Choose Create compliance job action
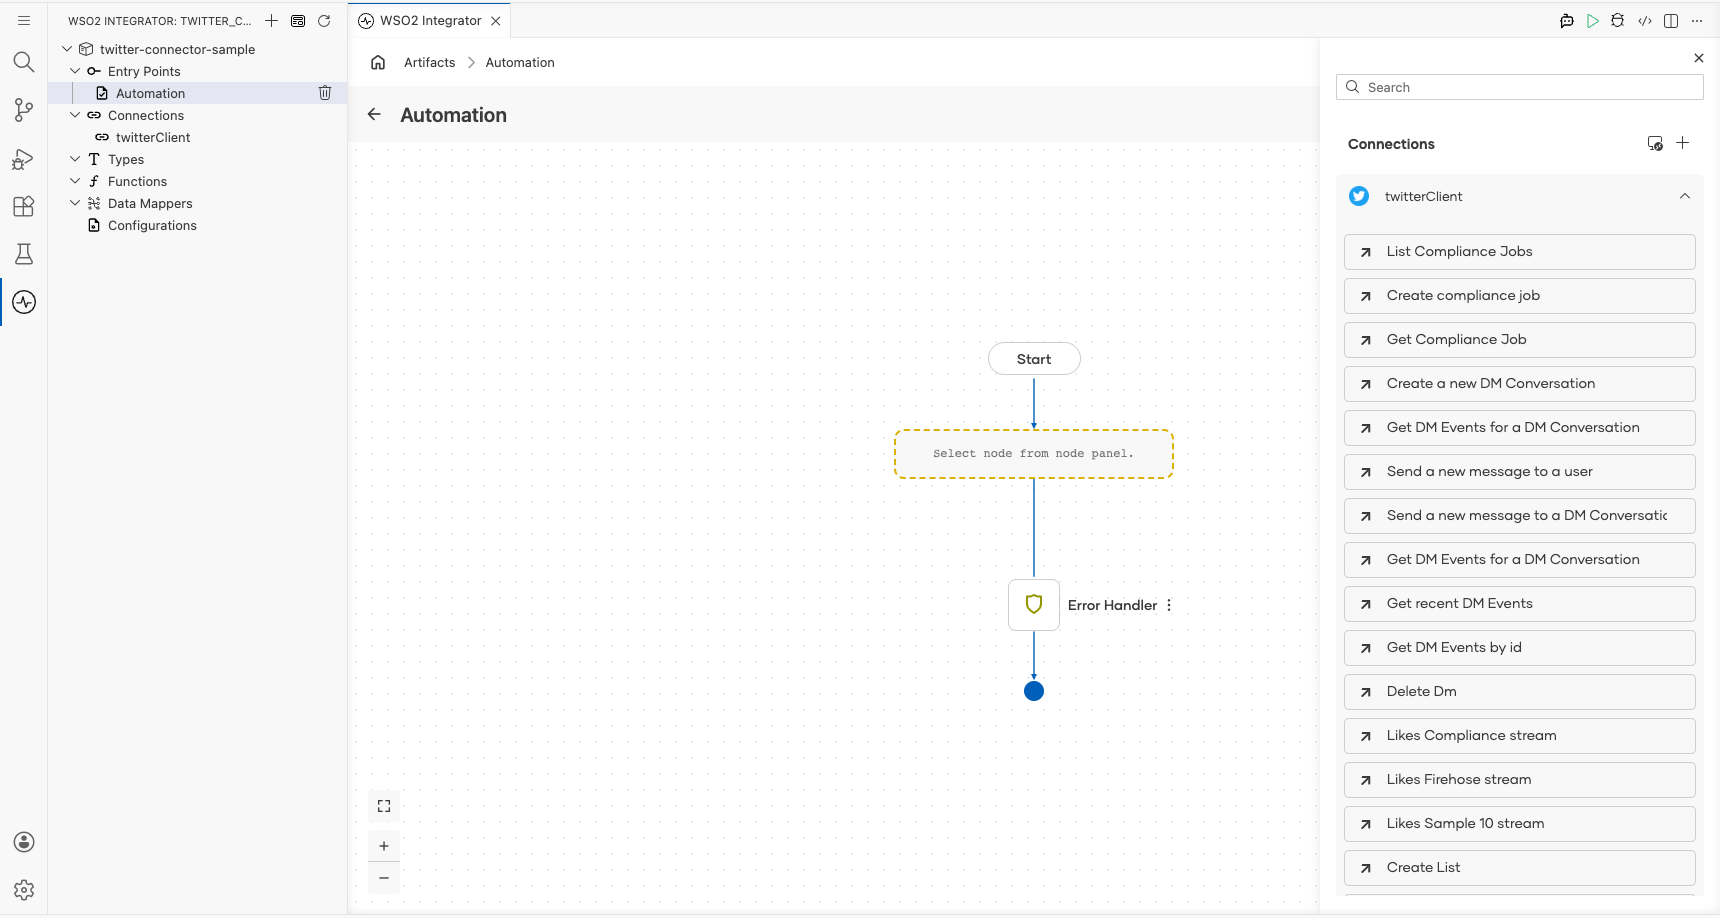Image resolution: width=1720 pixels, height=918 pixels. (x=1520, y=296)
